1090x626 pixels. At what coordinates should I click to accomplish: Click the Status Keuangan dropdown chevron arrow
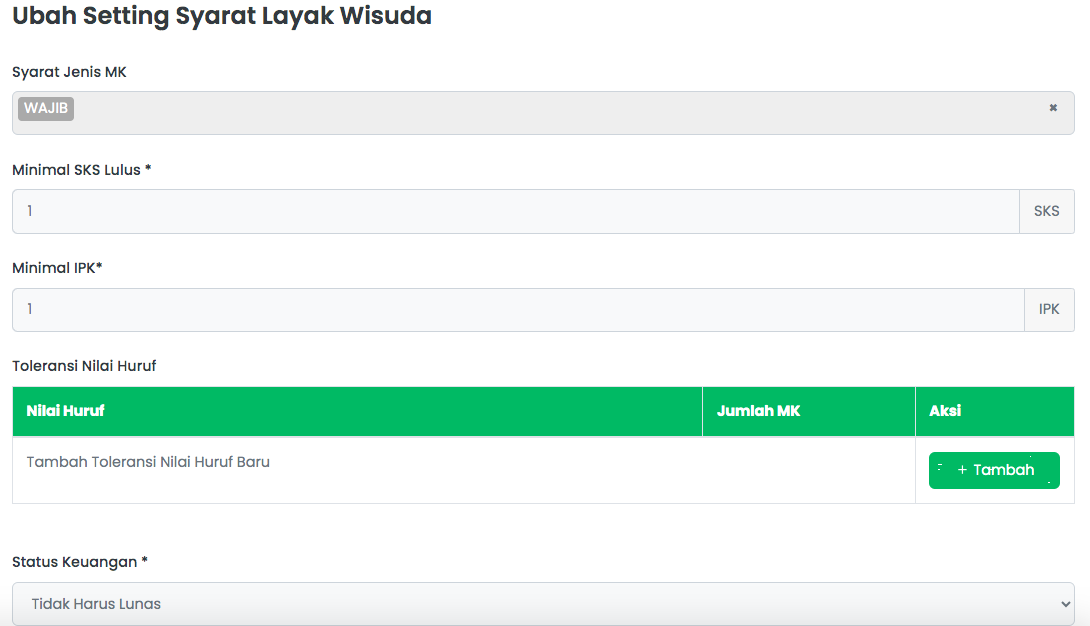[x=1065, y=604]
